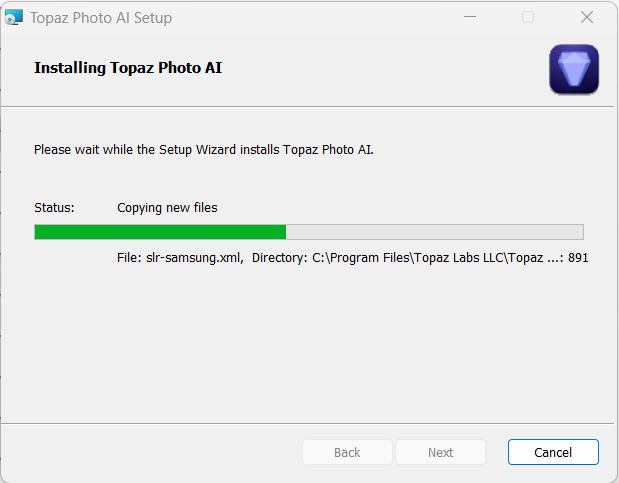
Task: Click the gray unfilled part of progress bar
Action: (x=435, y=232)
